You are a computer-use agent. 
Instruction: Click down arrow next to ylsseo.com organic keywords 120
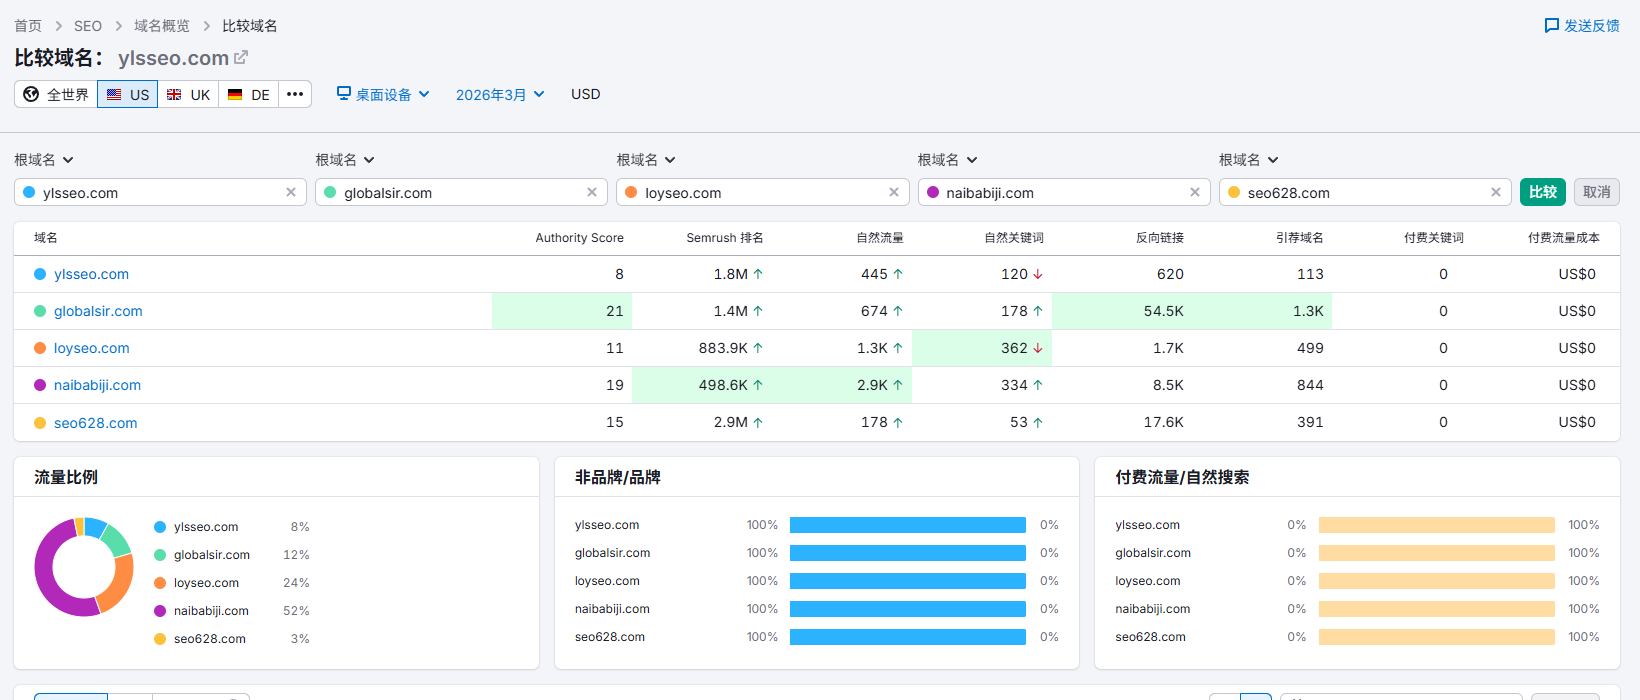click(1038, 274)
